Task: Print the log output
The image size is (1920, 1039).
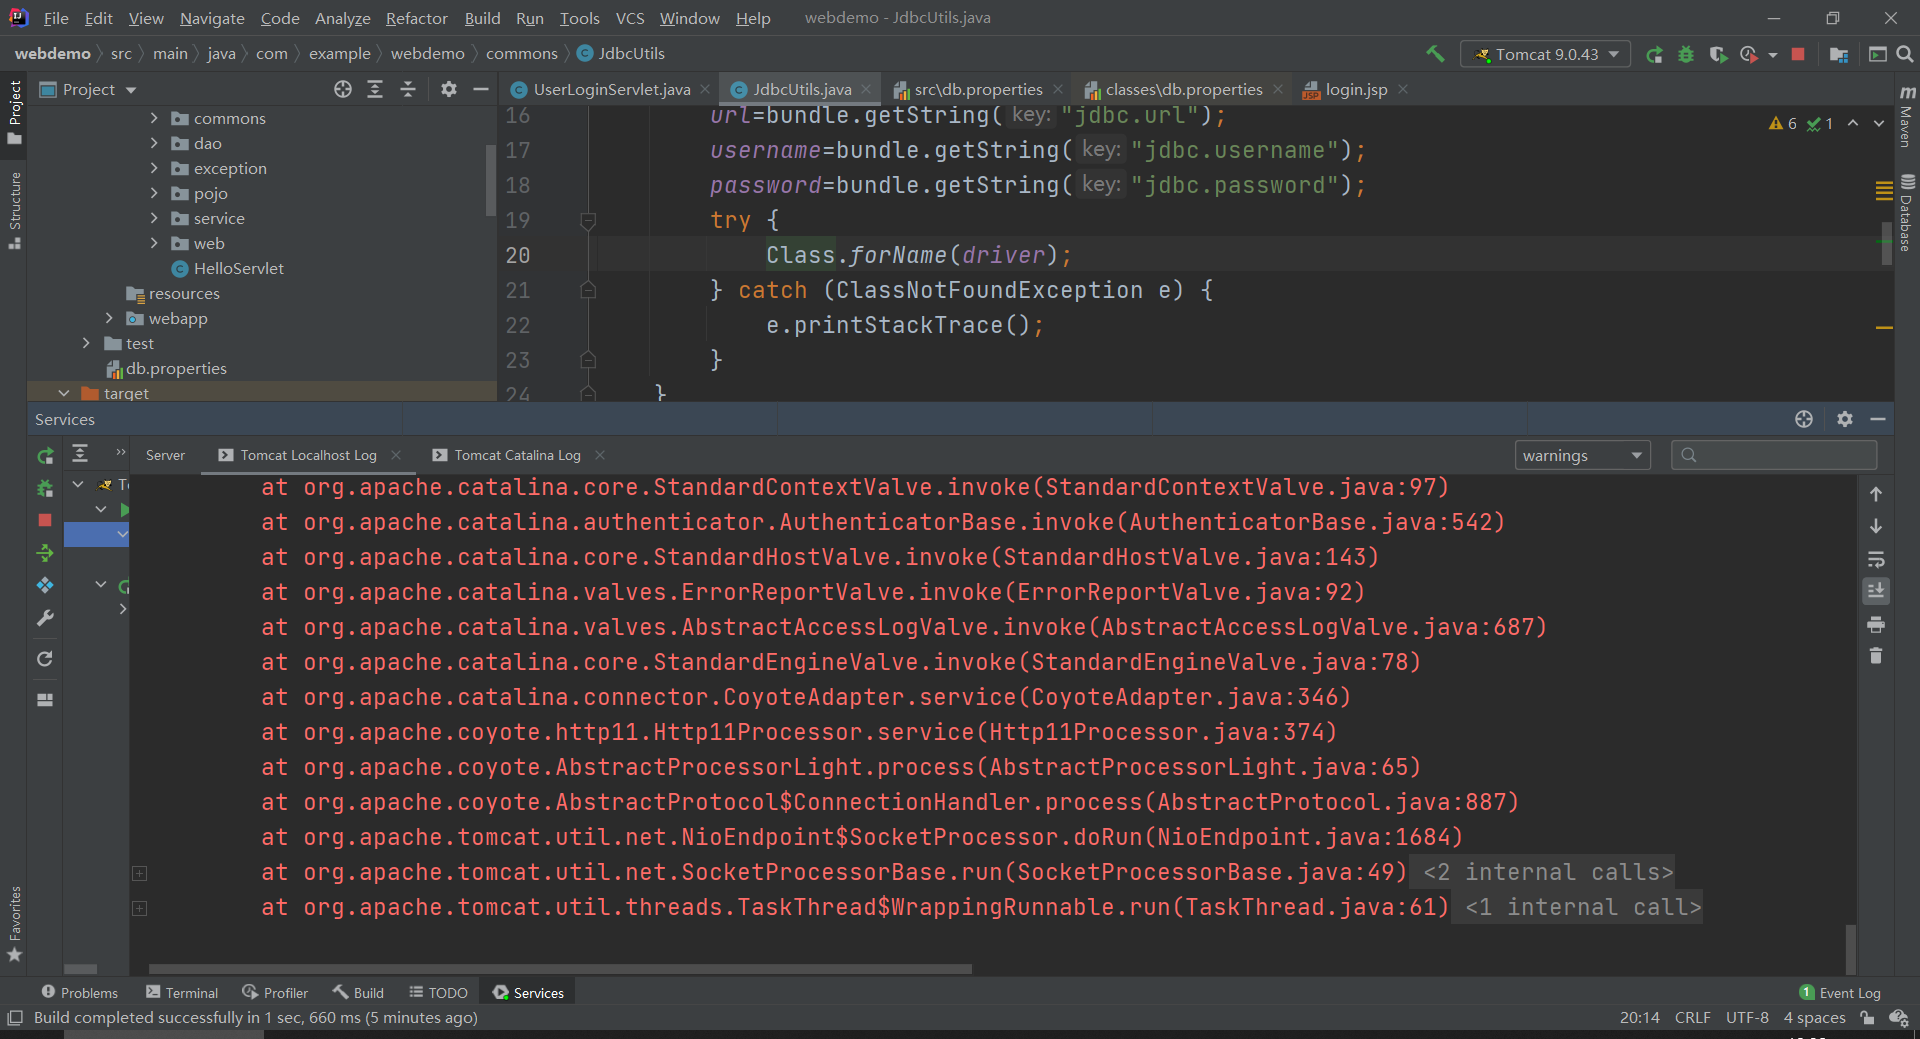Action: (1876, 625)
